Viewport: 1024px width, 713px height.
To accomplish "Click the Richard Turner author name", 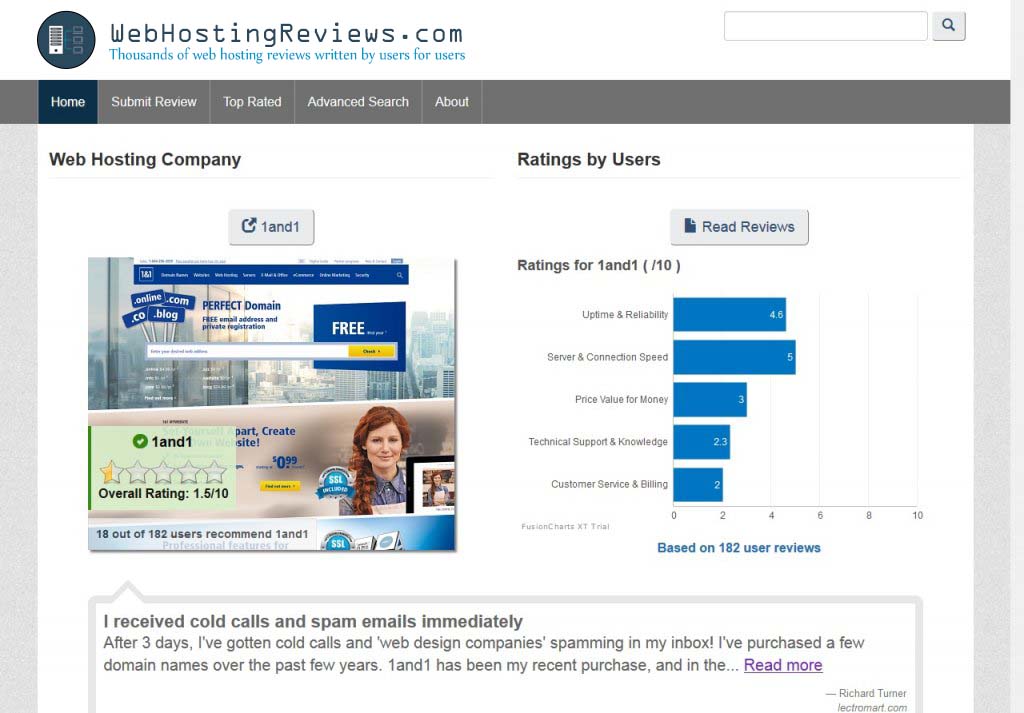I will click(x=872, y=693).
